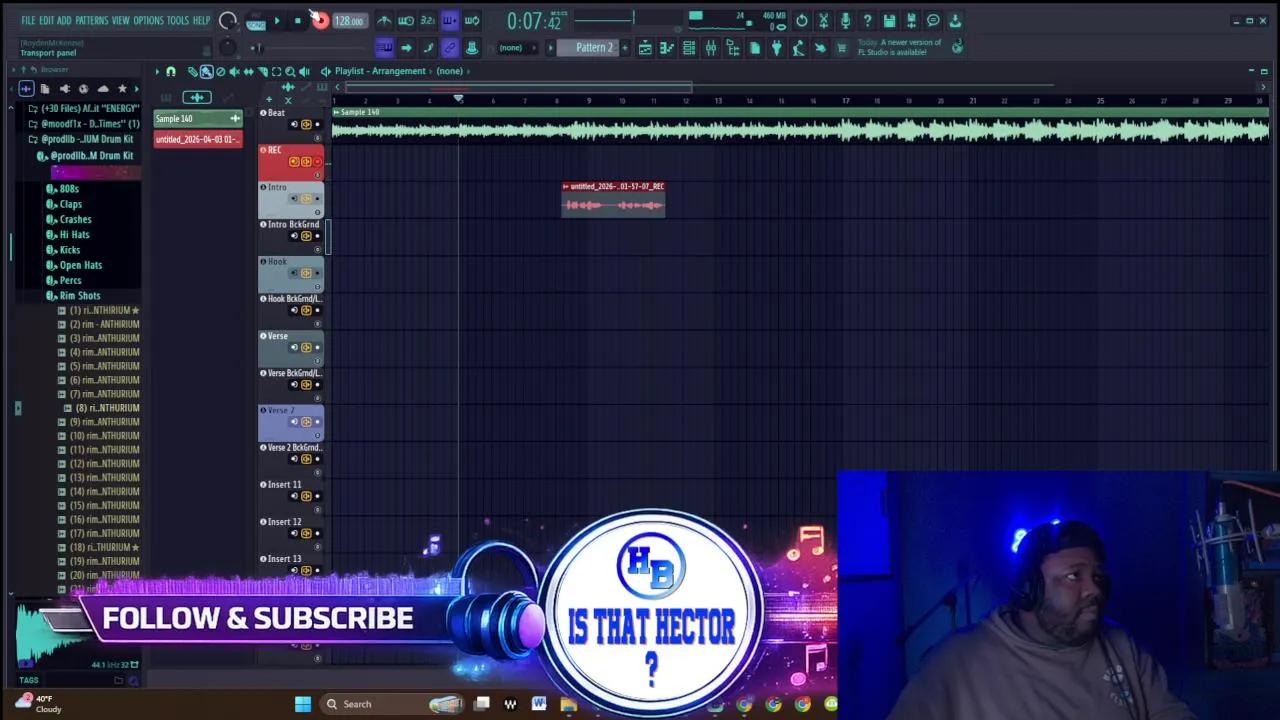The height and width of the screenshot is (720, 1280).
Task: Open the channel rack view icon
Action: pos(689,48)
